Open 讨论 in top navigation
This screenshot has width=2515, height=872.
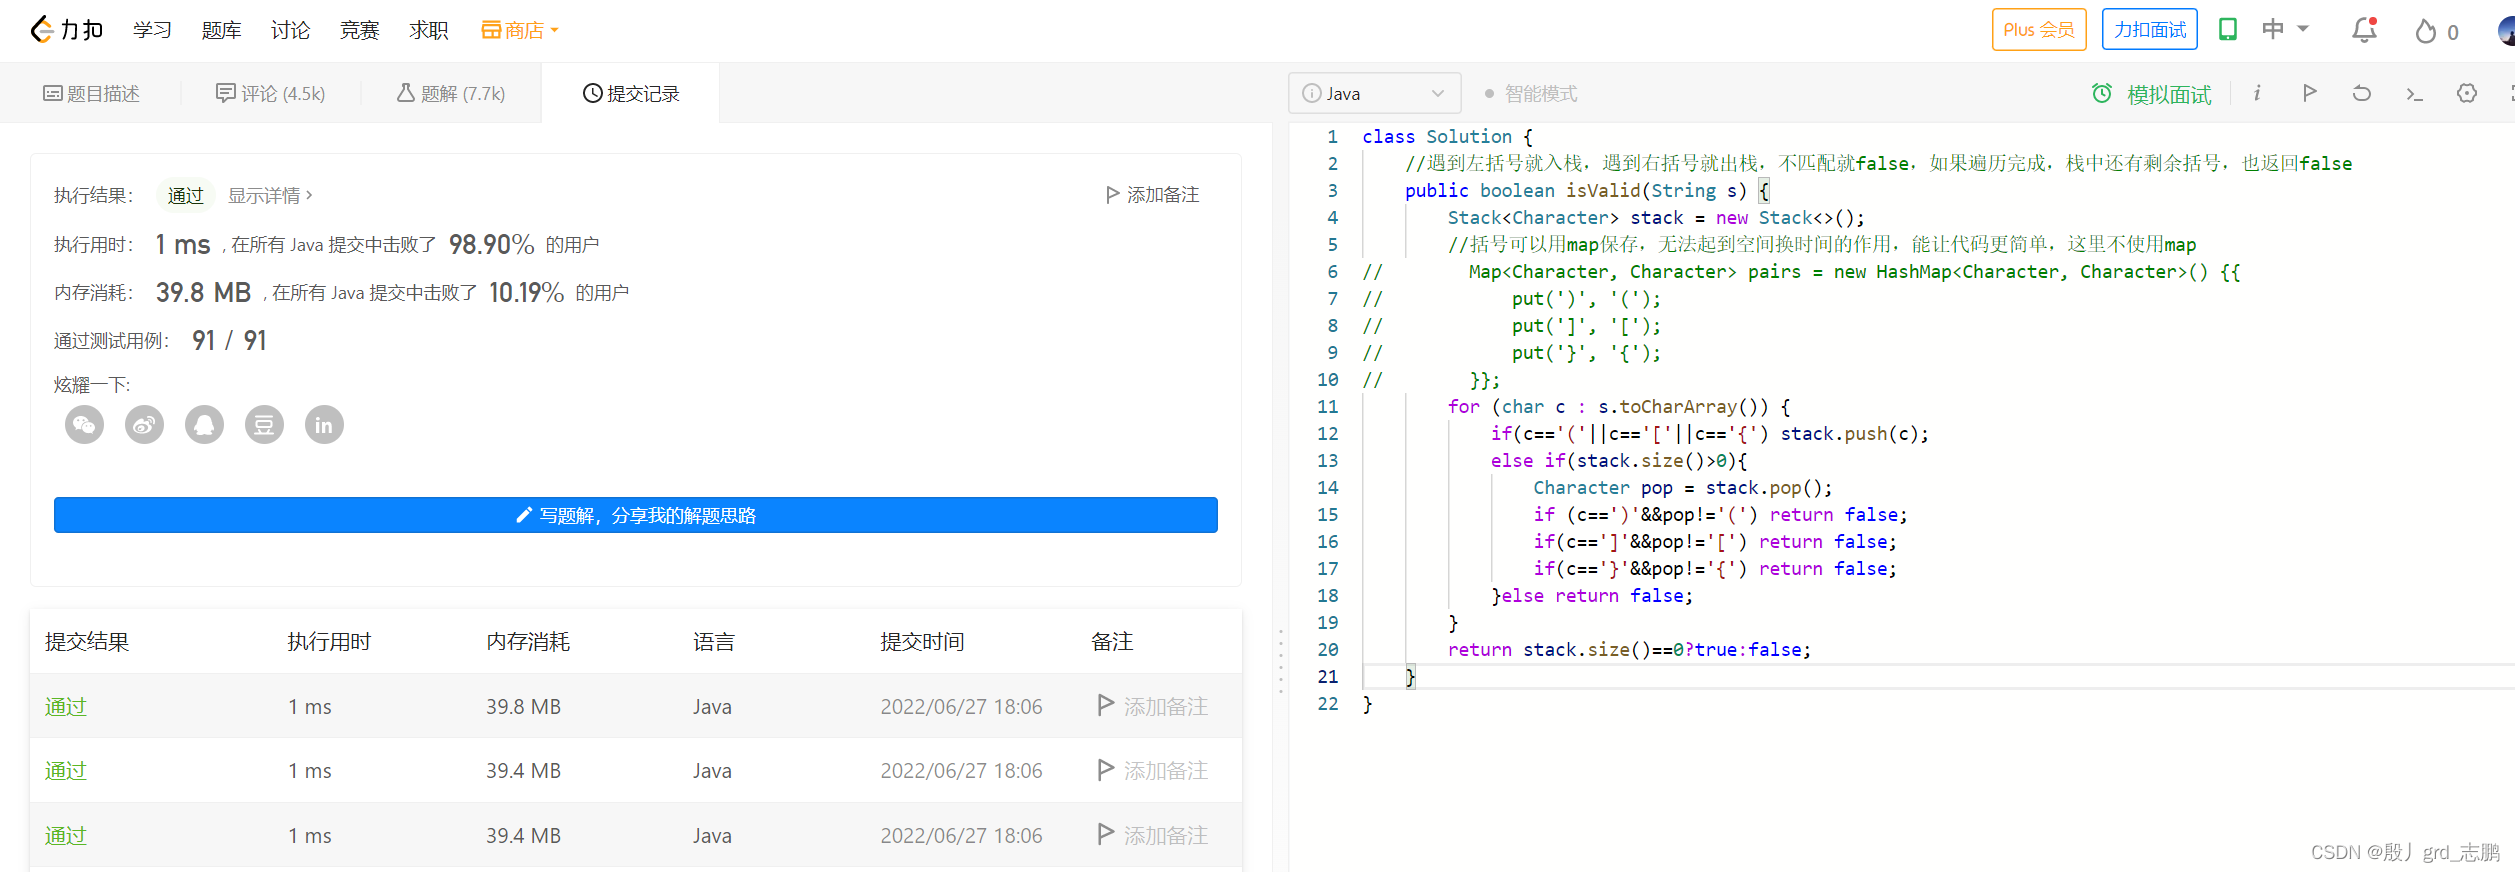click(x=290, y=30)
